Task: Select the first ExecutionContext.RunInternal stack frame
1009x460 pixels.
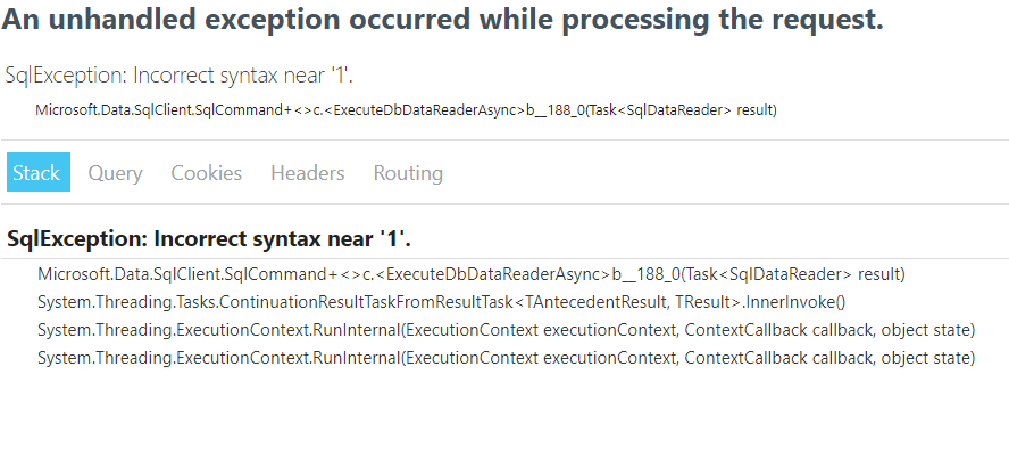Action: [506, 331]
